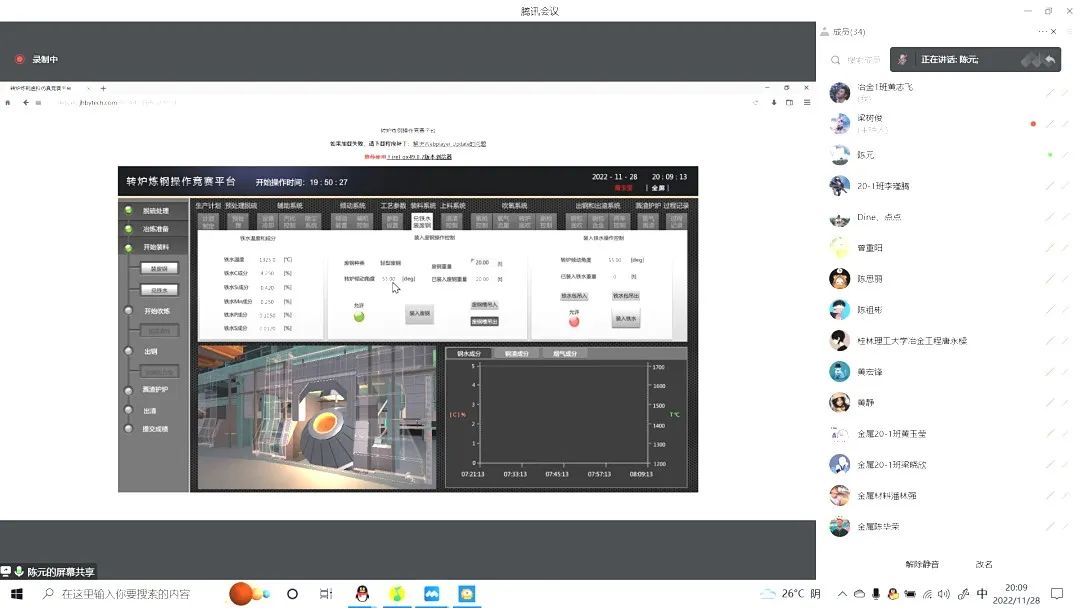The image size is (1080, 608).
Task: Open the notification center icon
Action: [x=1056, y=594]
